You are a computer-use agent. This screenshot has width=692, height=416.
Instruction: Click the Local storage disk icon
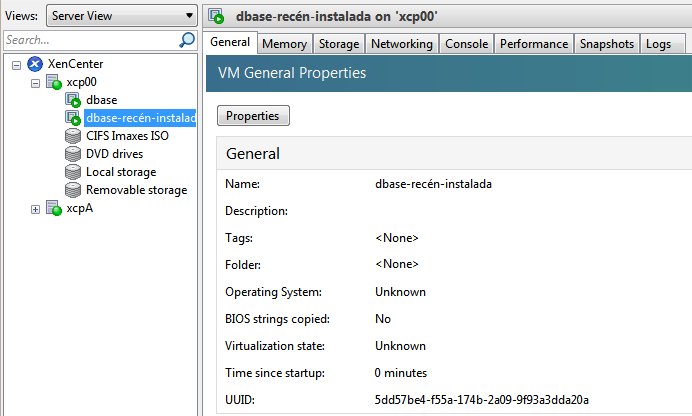73,172
